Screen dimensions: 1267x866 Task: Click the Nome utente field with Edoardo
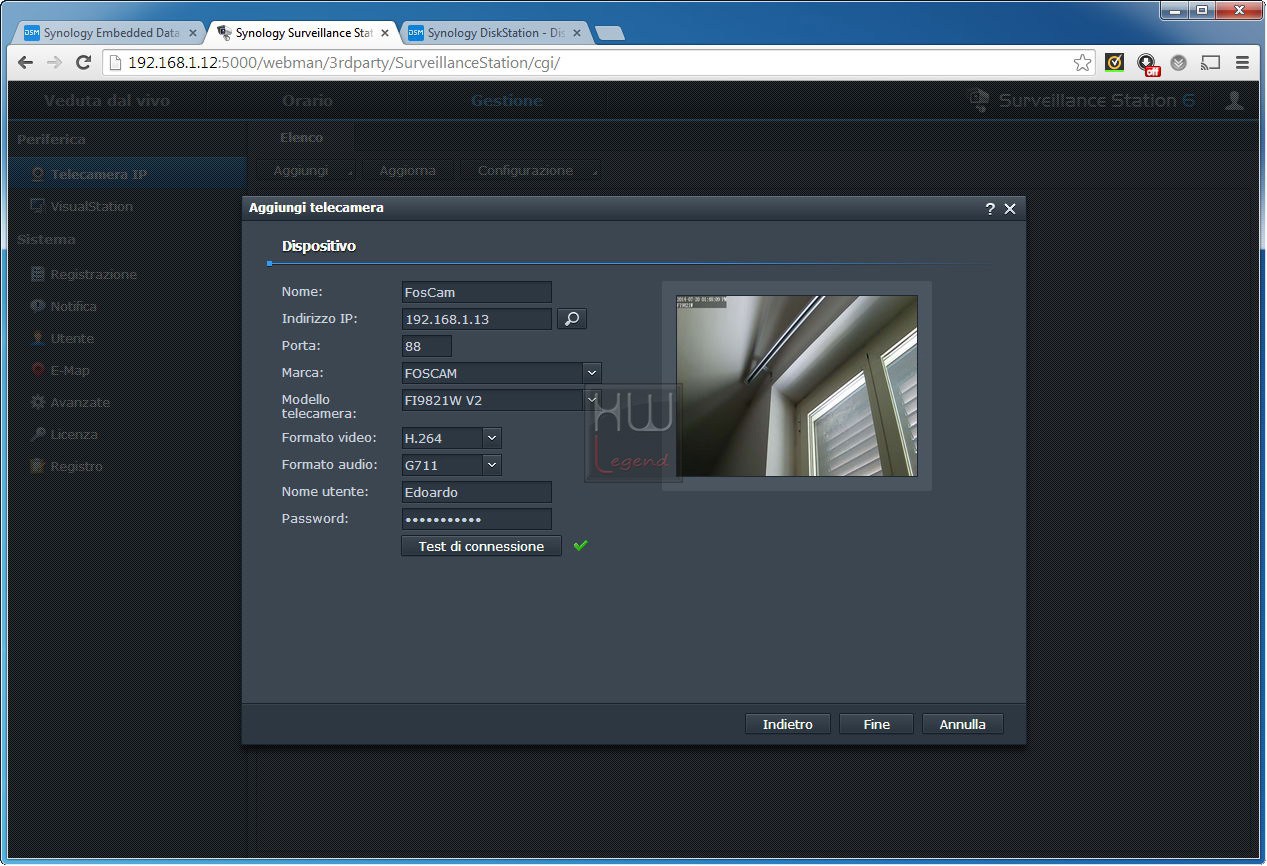pos(477,492)
